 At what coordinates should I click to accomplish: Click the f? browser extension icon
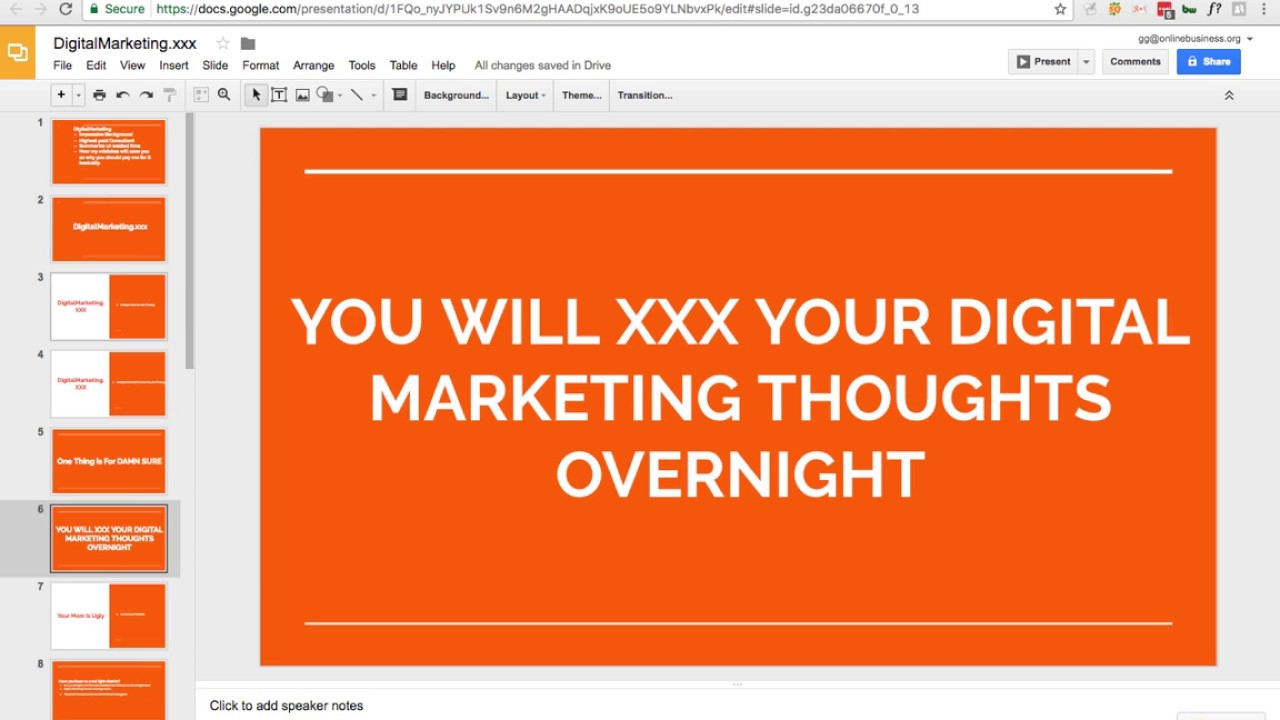coord(1214,9)
